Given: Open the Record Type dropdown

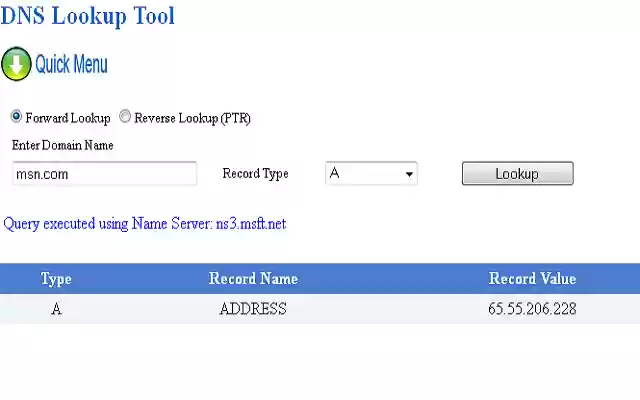Looking at the screenshot, I should pyautogui.click(x=371, y=173).
